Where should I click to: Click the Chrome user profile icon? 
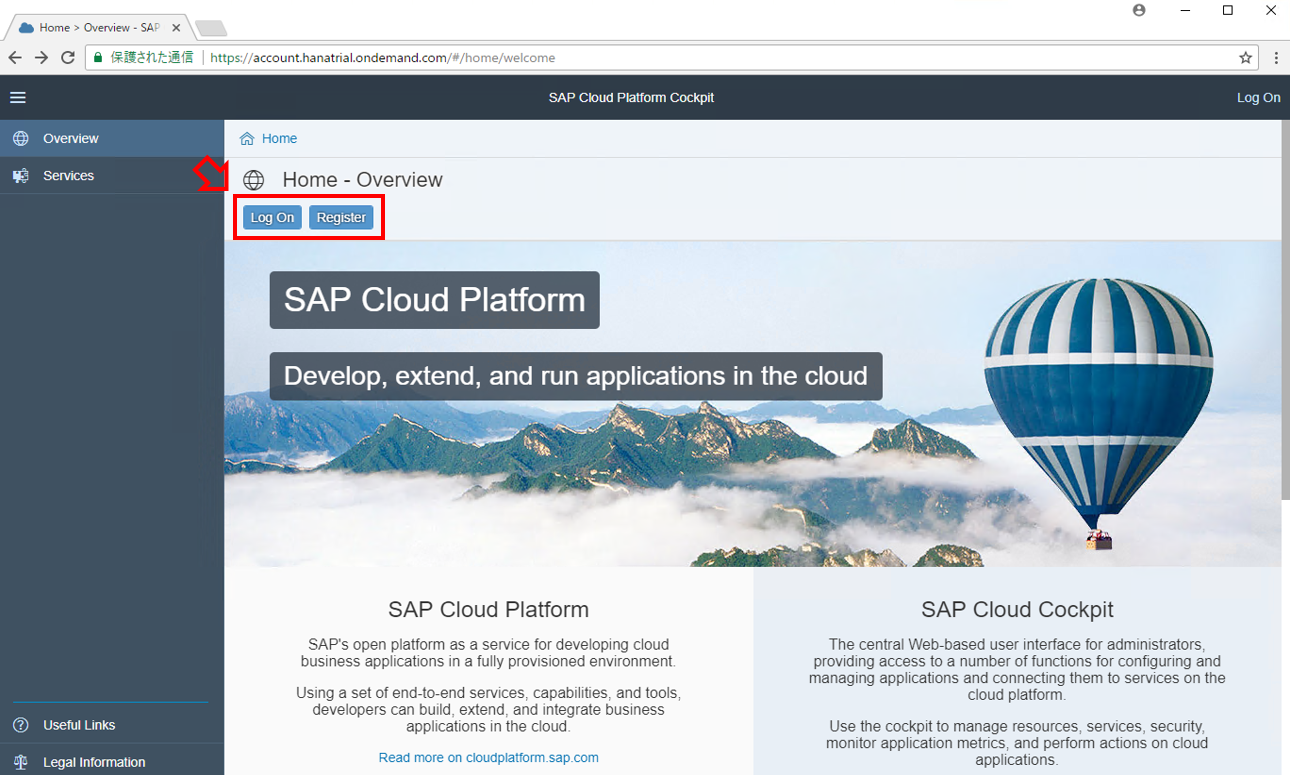point(1139,10)
